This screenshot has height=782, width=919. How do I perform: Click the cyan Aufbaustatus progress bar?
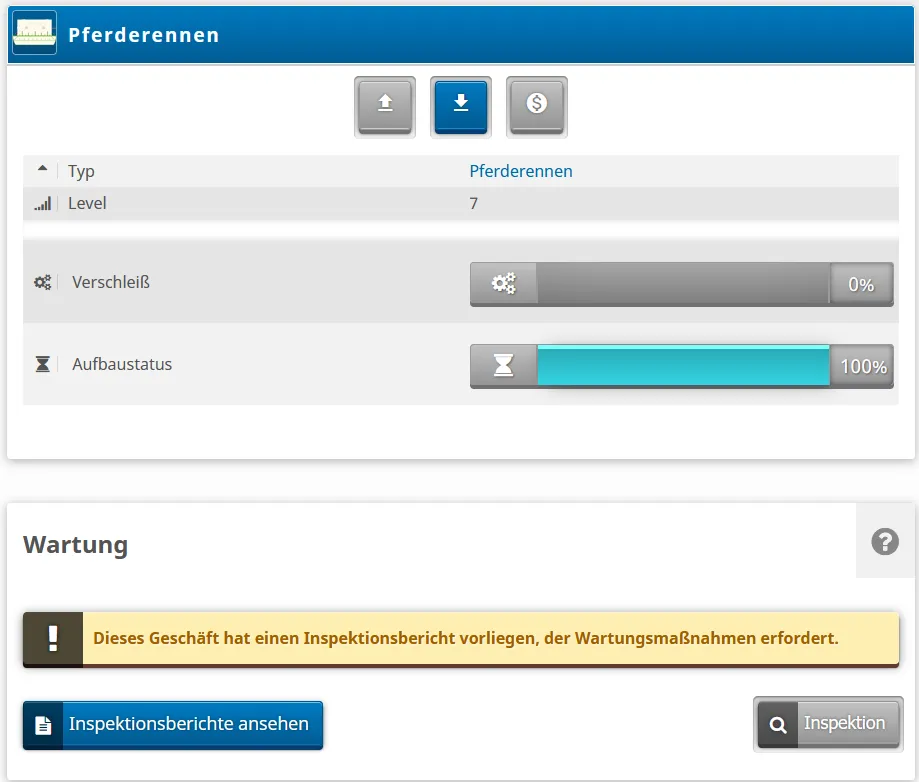(x=683, y=366)
